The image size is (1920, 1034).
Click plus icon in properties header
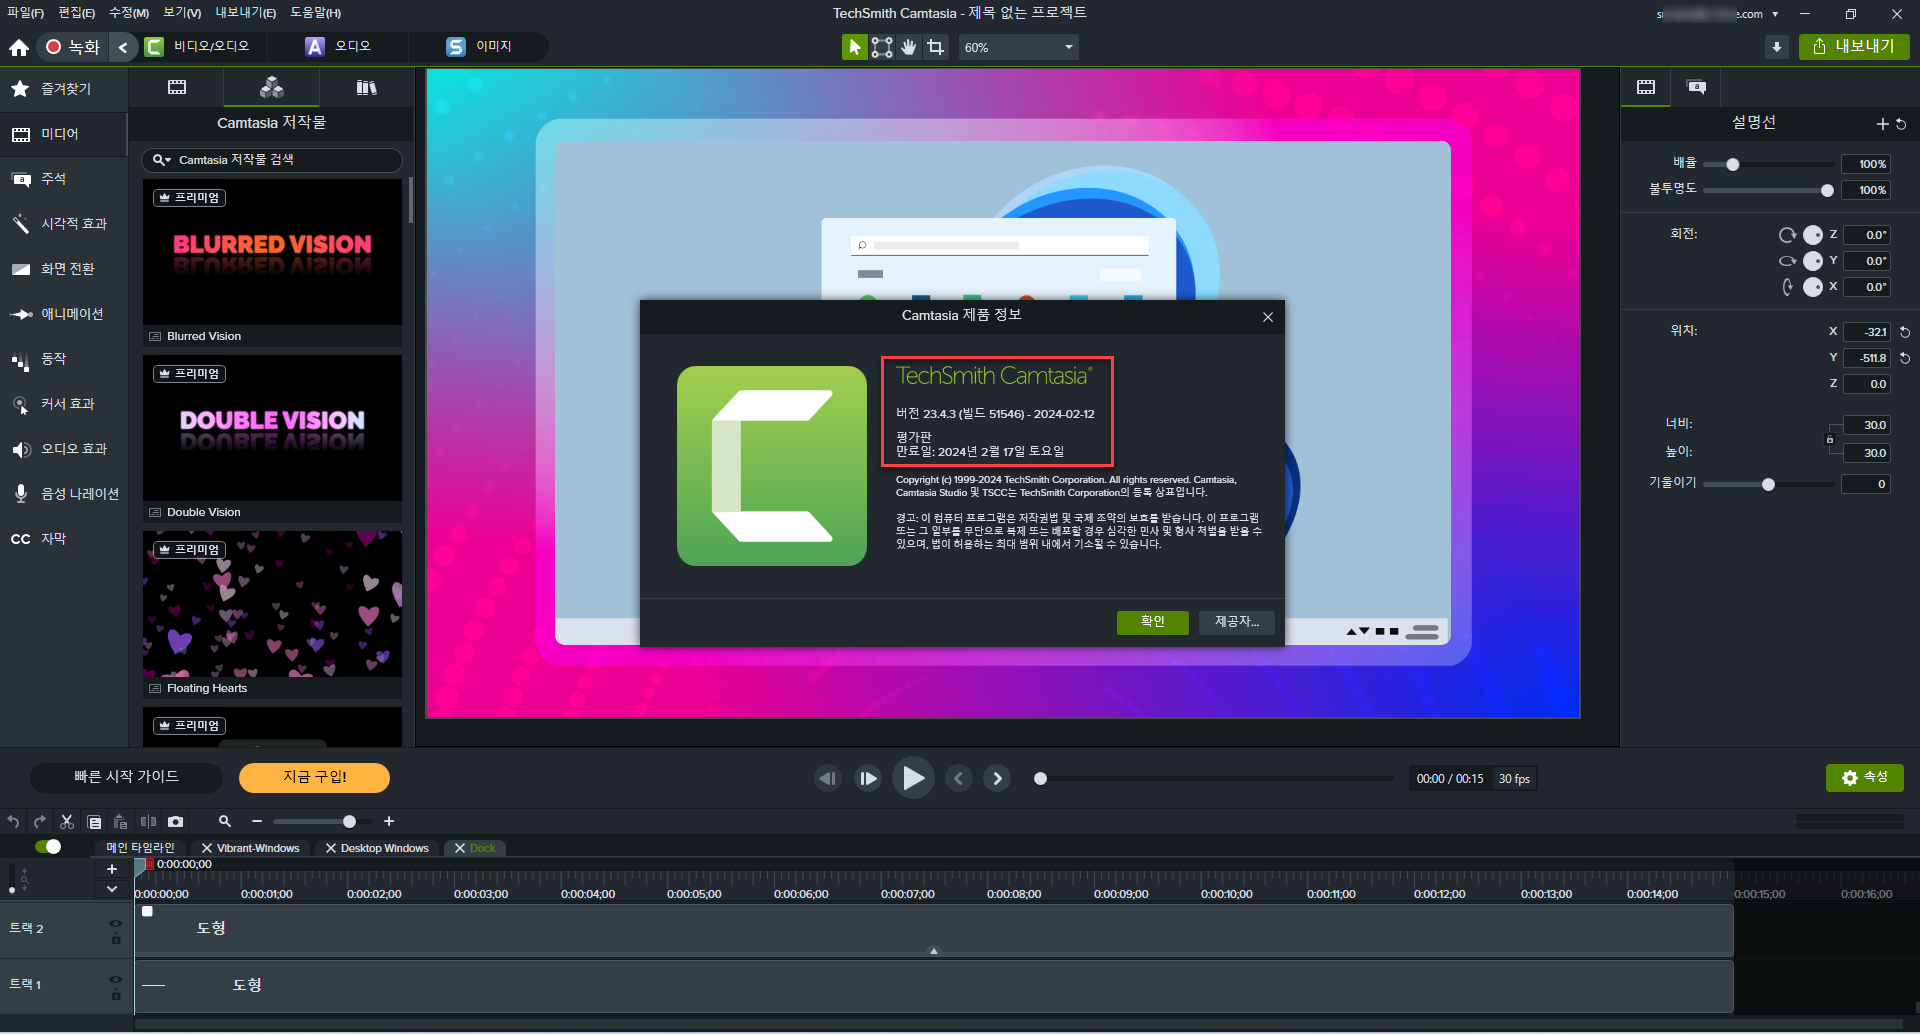(1883, 124)
